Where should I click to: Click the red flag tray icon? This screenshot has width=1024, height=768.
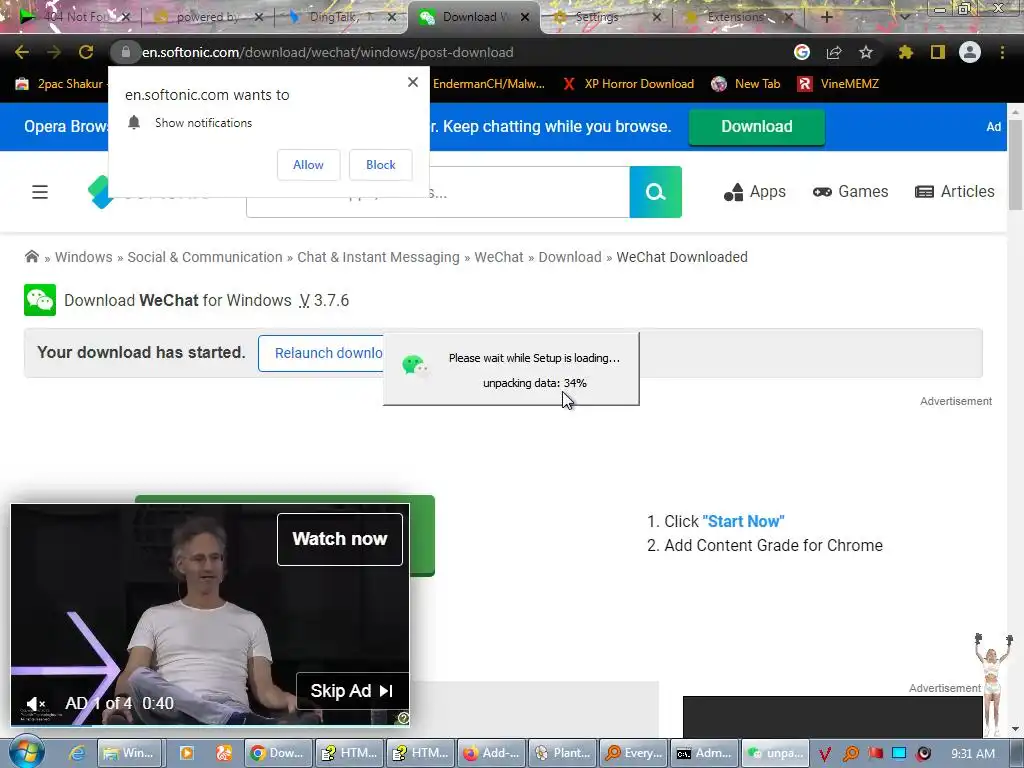875,754
